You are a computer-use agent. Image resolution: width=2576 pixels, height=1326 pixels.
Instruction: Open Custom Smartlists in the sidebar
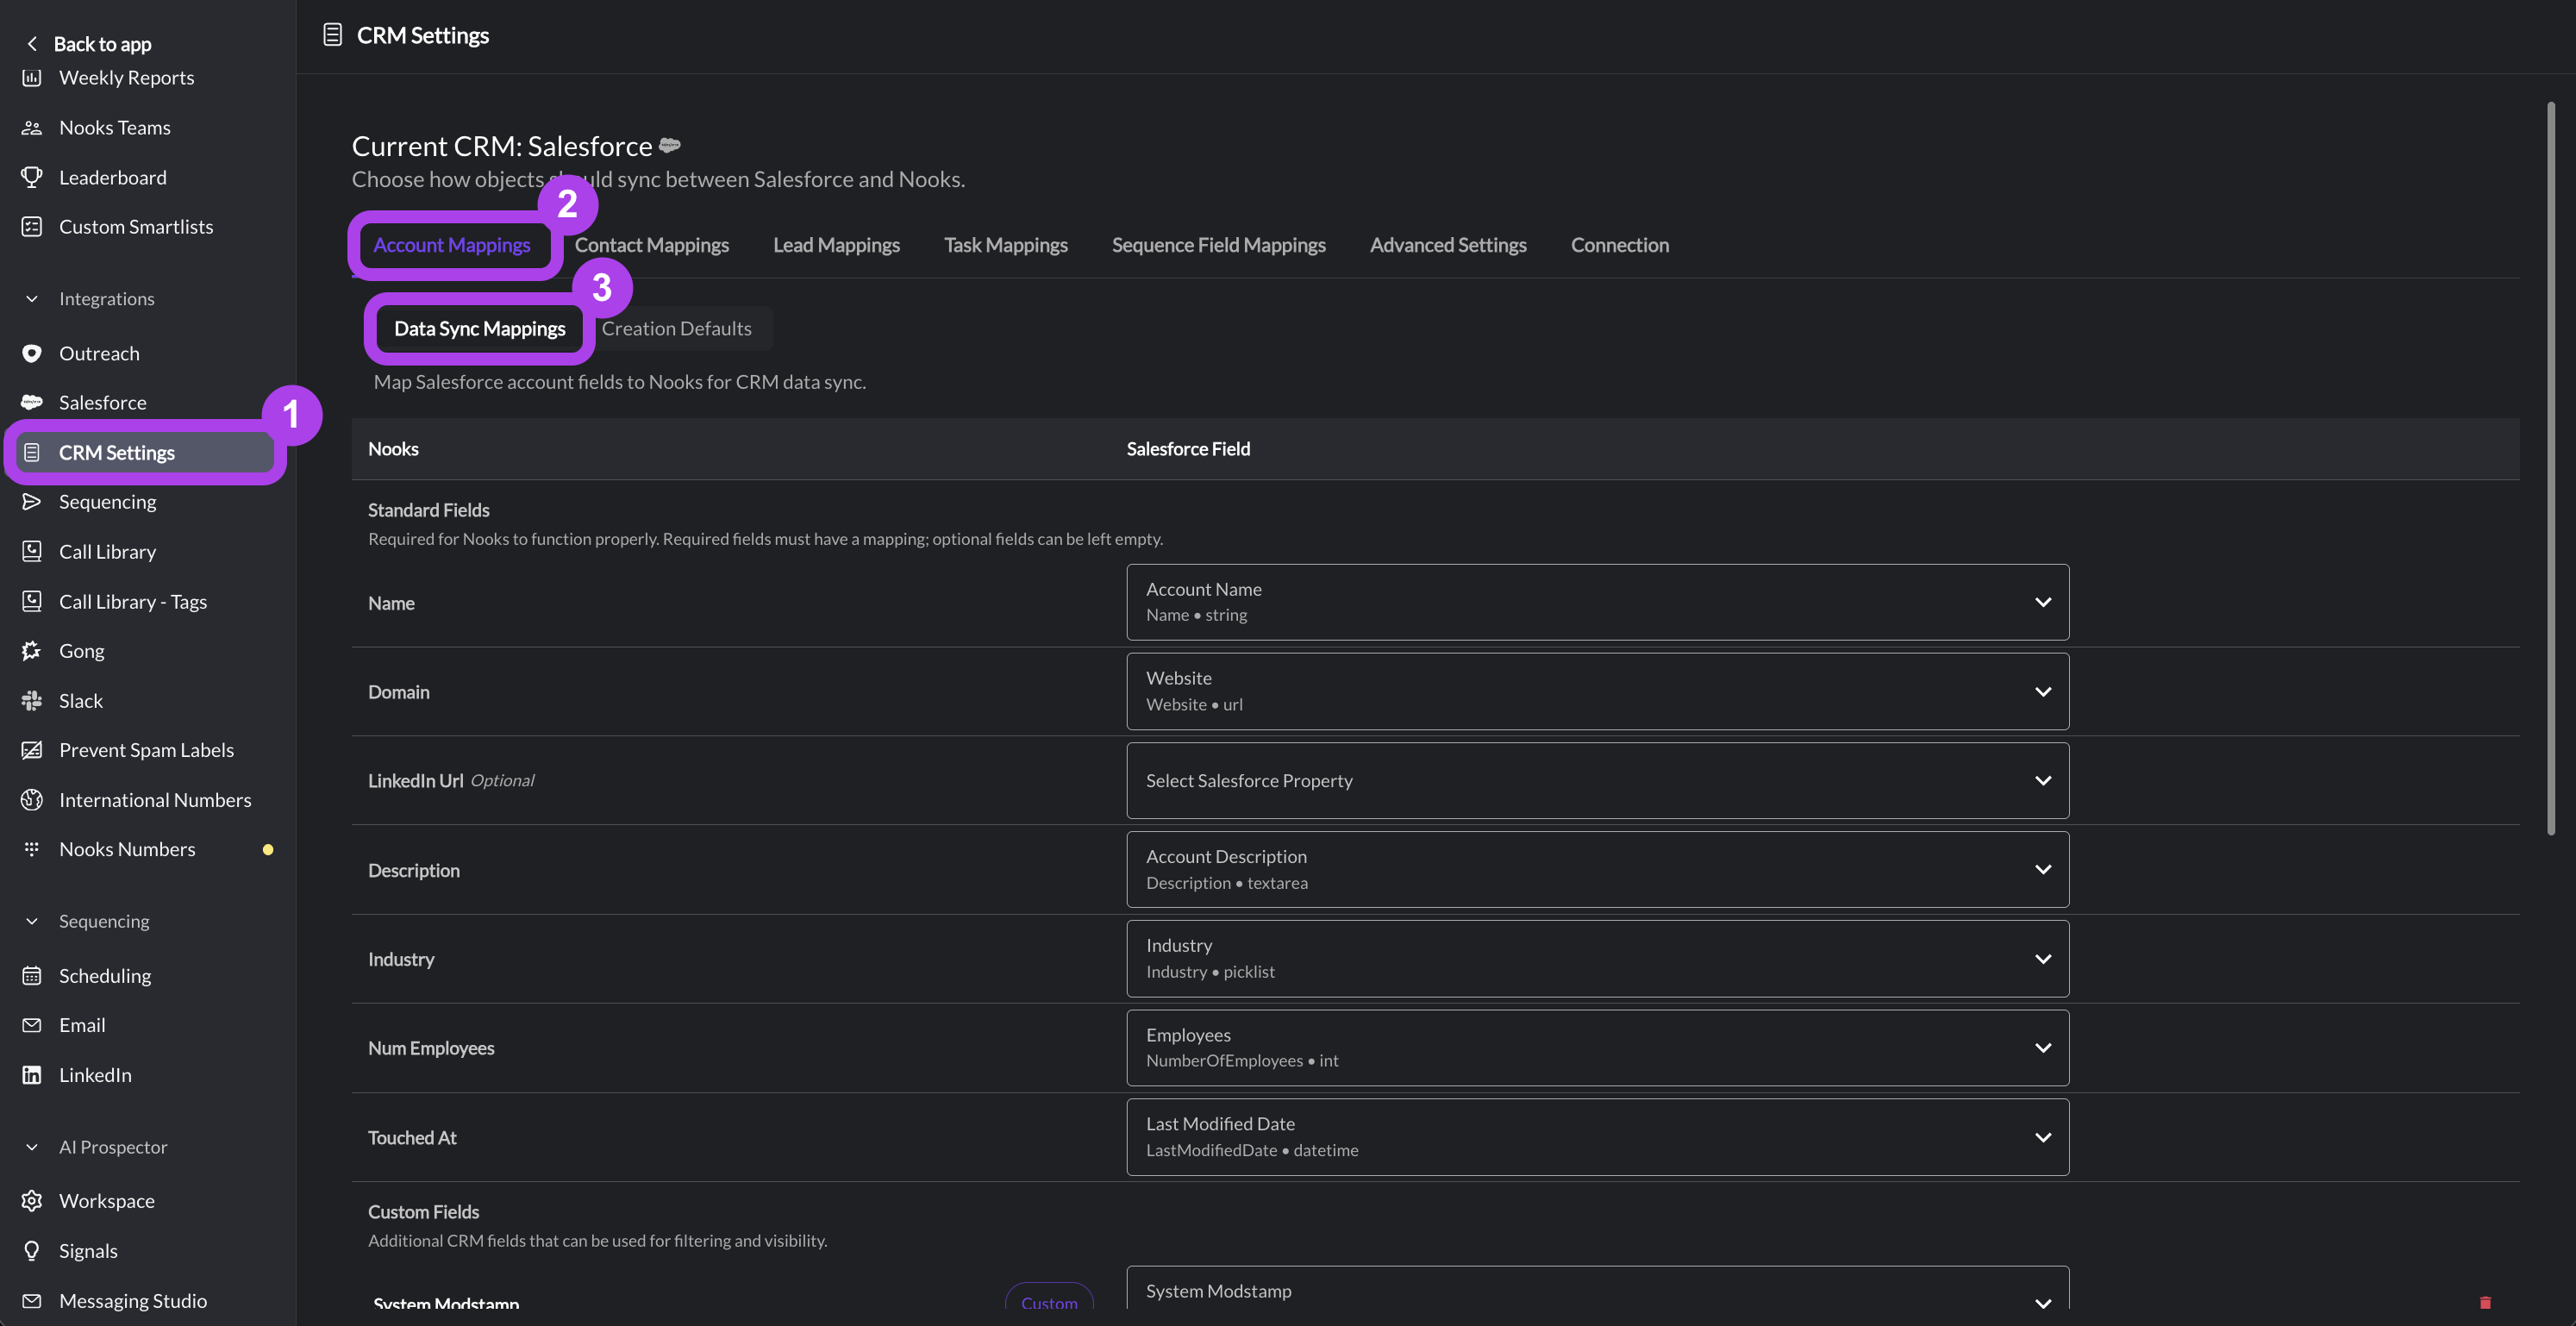tap(136, 227)
